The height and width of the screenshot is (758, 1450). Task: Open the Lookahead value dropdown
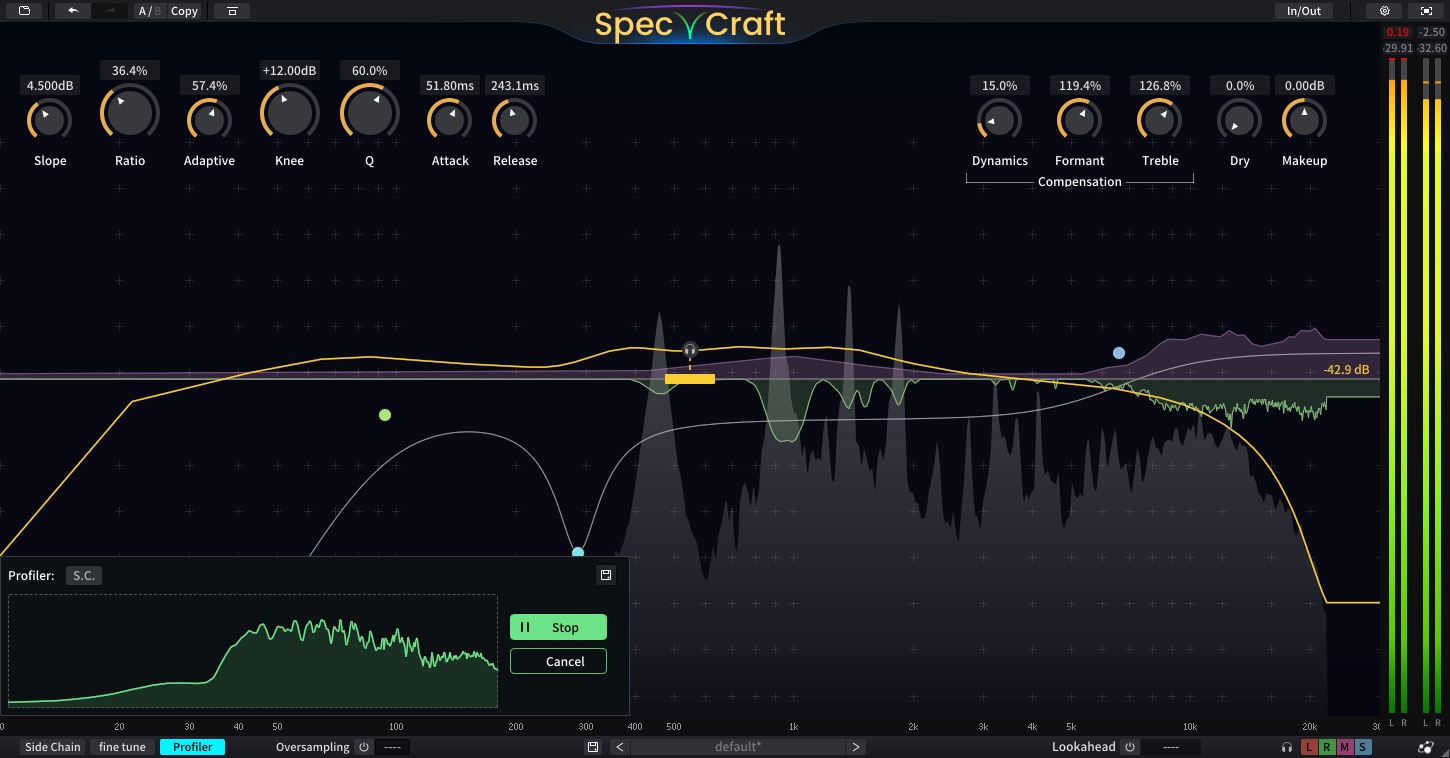click(x=1171, y=747)
